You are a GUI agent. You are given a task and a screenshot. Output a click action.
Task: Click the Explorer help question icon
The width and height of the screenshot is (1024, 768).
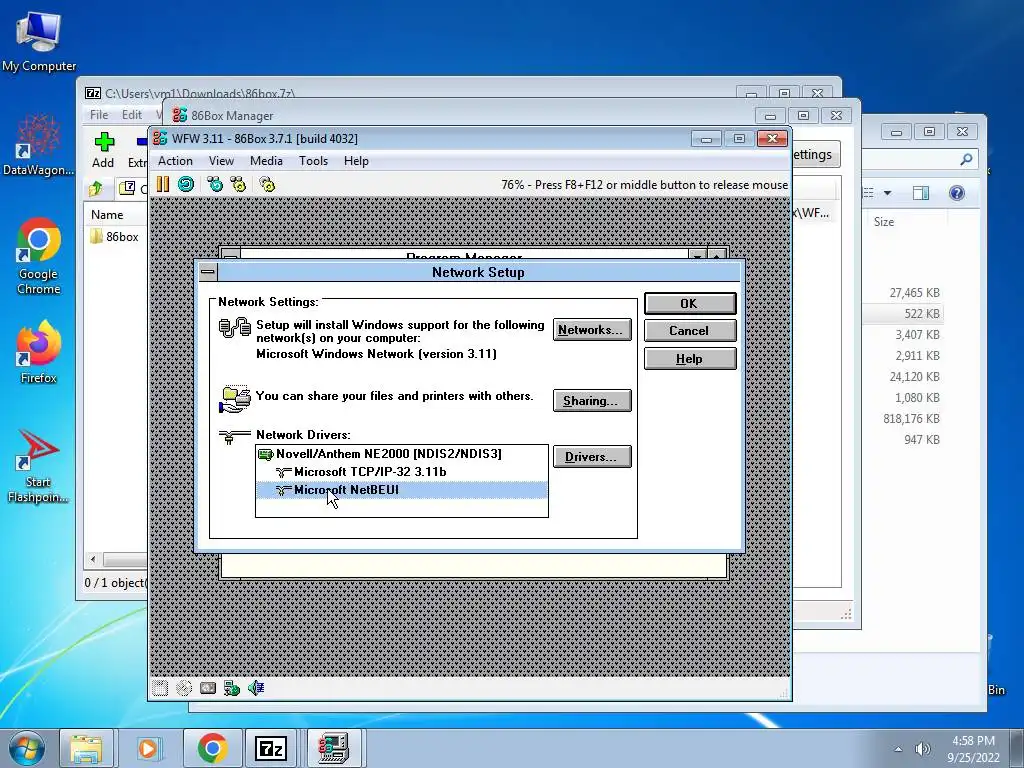(957, 193)
